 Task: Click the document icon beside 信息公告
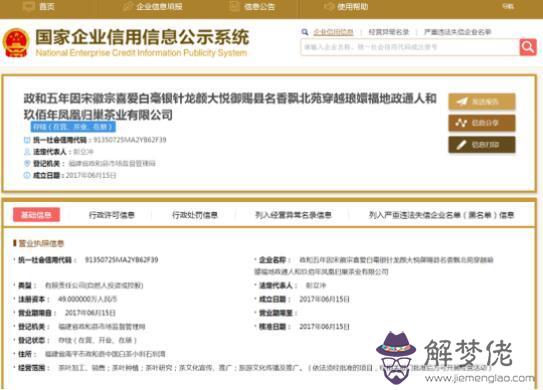point(234,6)
